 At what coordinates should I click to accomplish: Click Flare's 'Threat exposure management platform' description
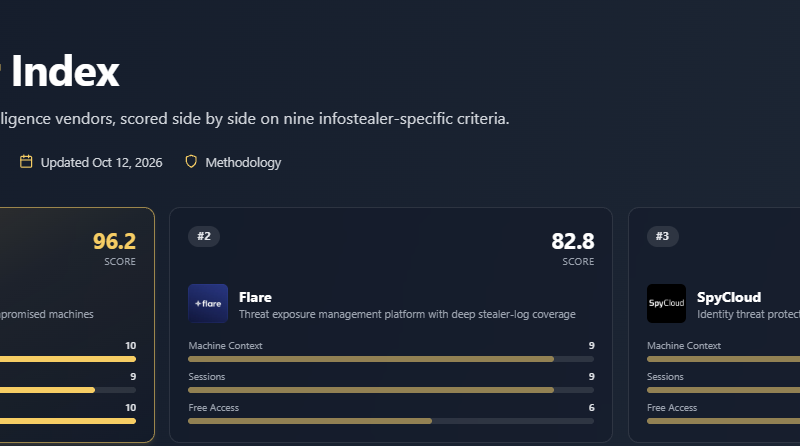coord(407,314)
